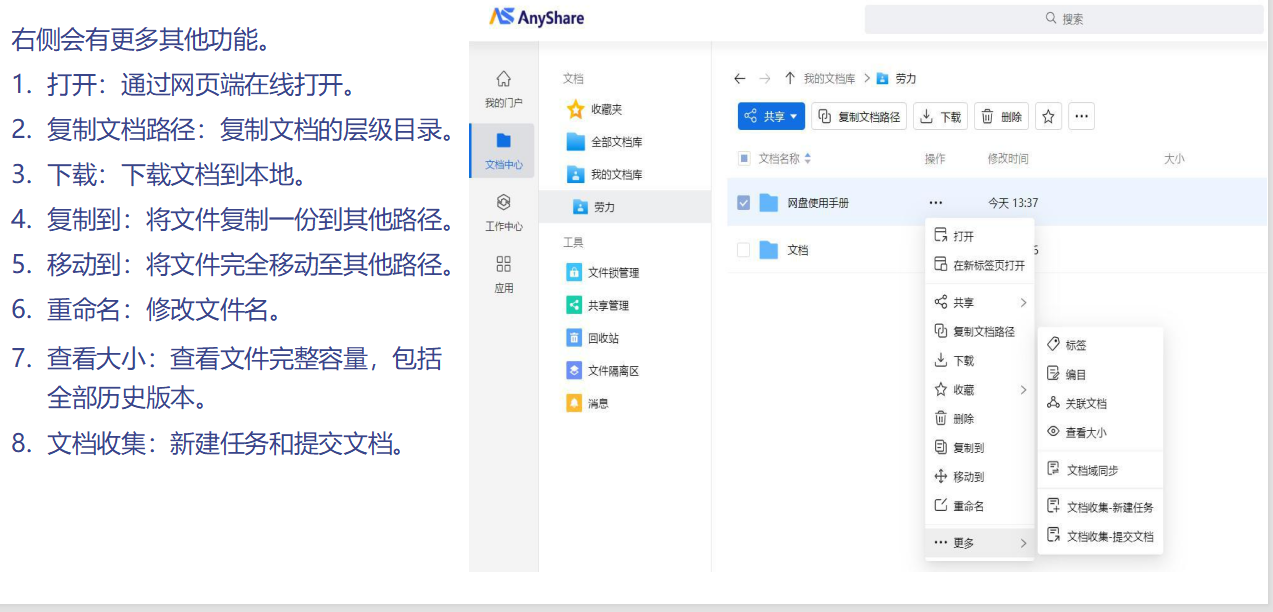Toggle select-all checkbox in header

[x=743, y=158]
